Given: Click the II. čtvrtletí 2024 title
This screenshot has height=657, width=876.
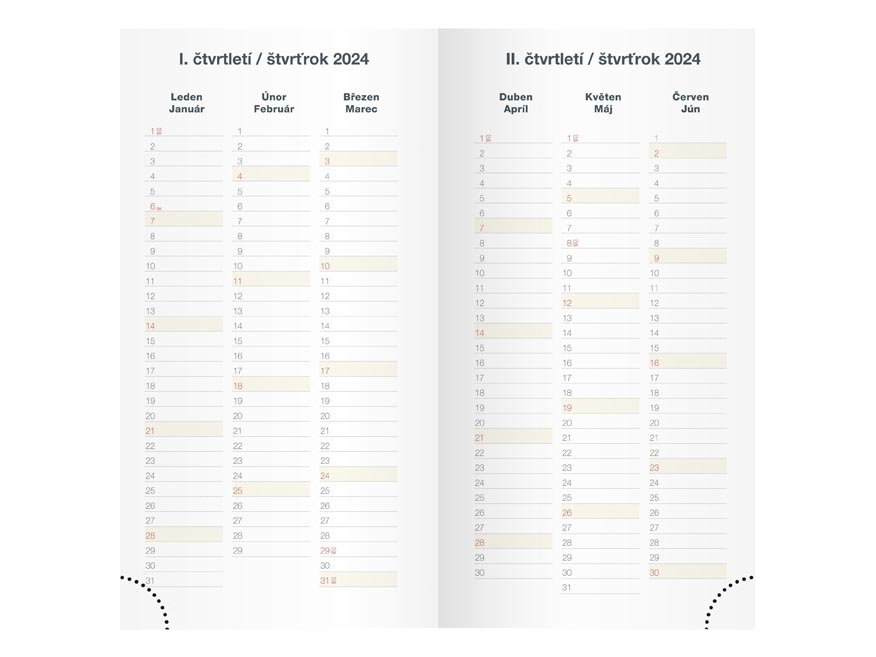Looking at the screenshot, I should (x=603, y=59).
